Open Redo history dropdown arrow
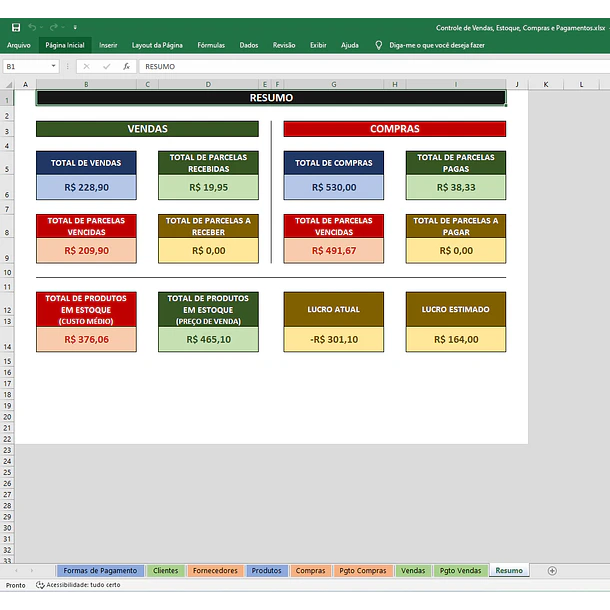 click(x=63, y=27)
